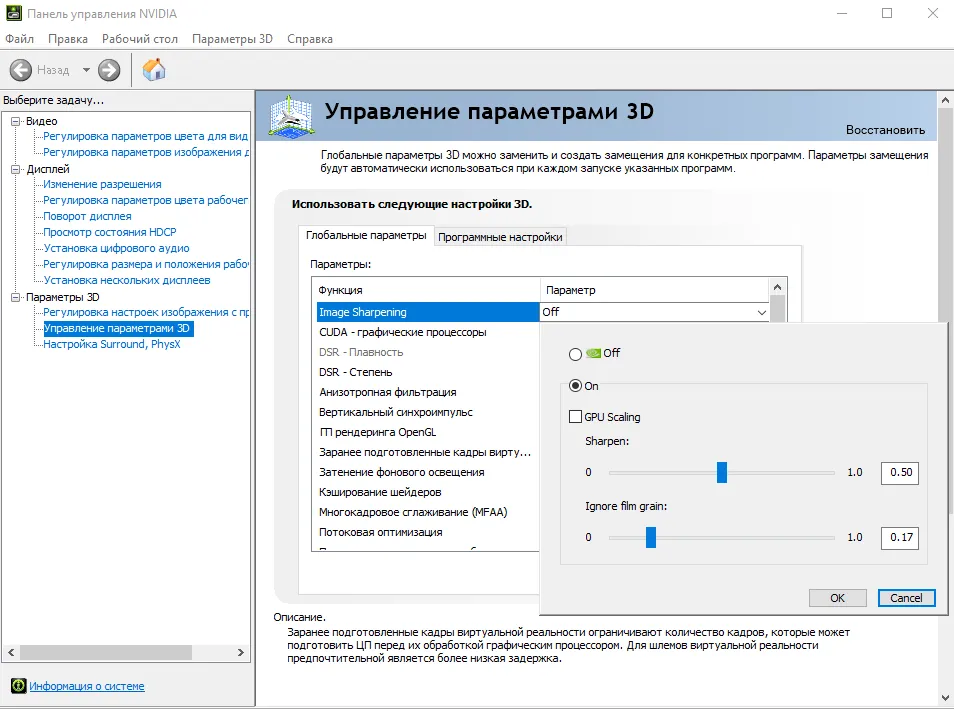Select the Вертикальный синхроимпульс row
This screenshot has height=709, width=954.
click(428, 413)
